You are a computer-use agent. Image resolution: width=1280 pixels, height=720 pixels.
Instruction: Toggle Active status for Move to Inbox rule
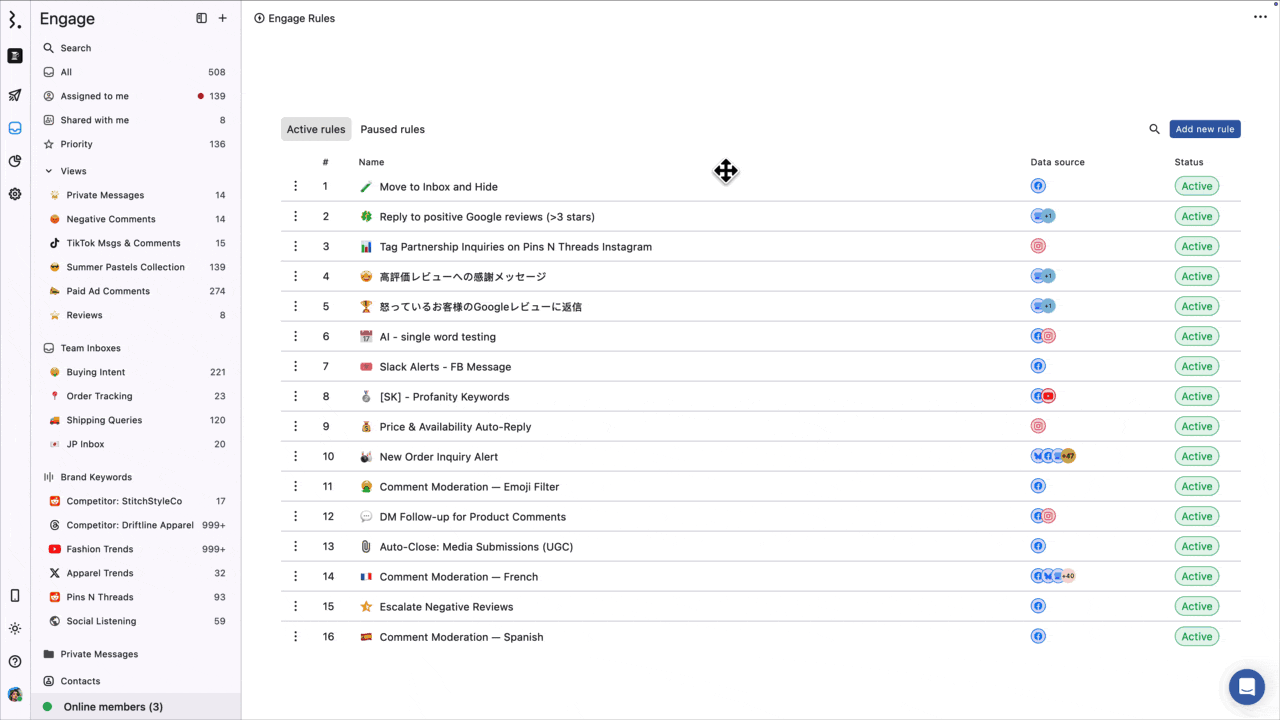1196,186
